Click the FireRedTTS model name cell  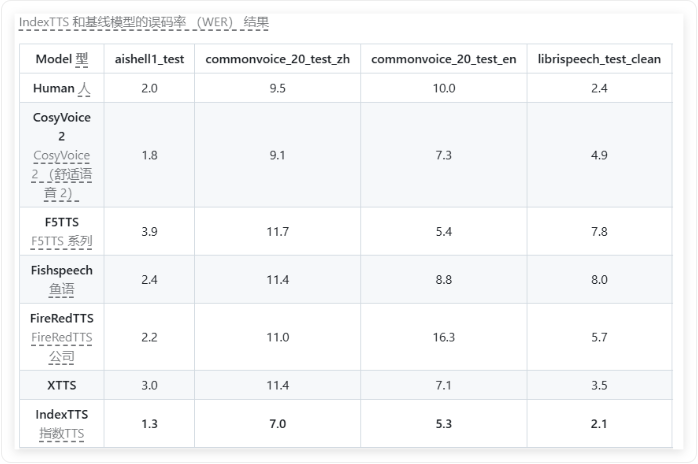(62, 337)
